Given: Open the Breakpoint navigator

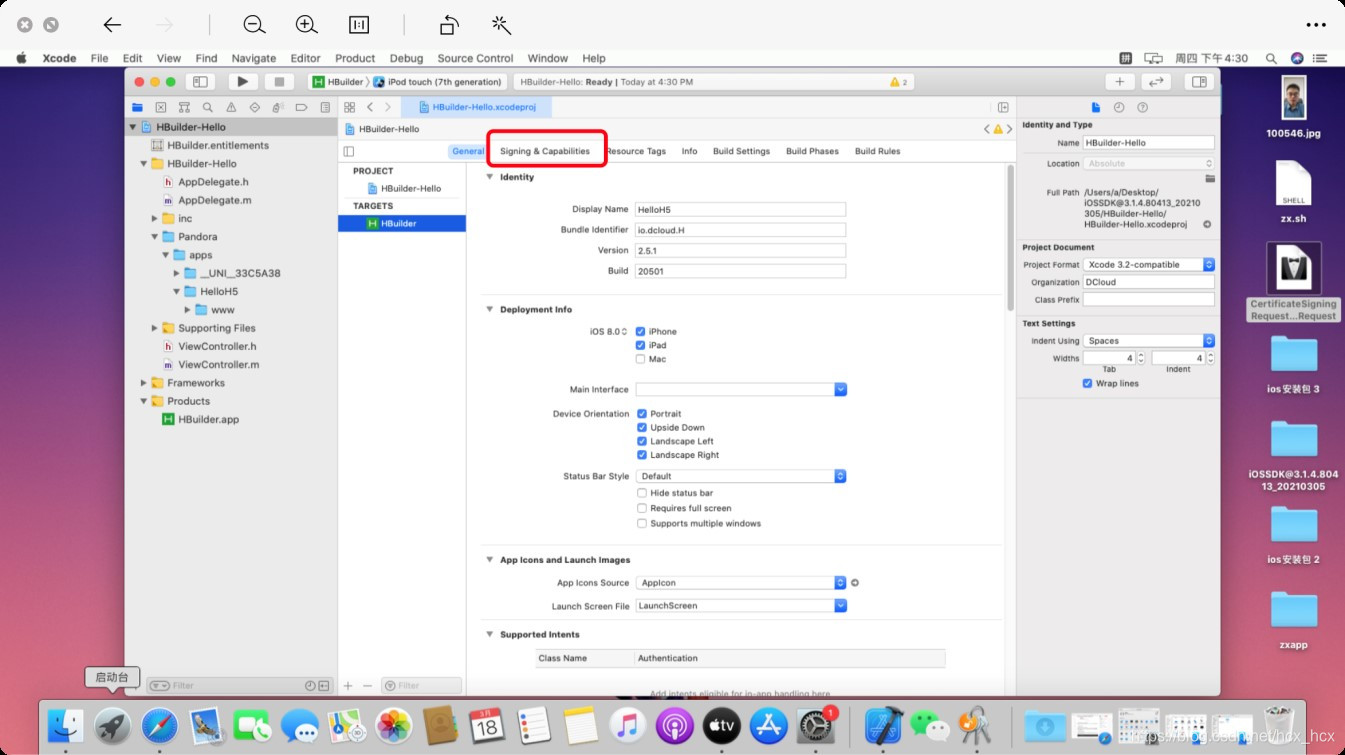Looking at the screenshot, I should pos(301,107).
